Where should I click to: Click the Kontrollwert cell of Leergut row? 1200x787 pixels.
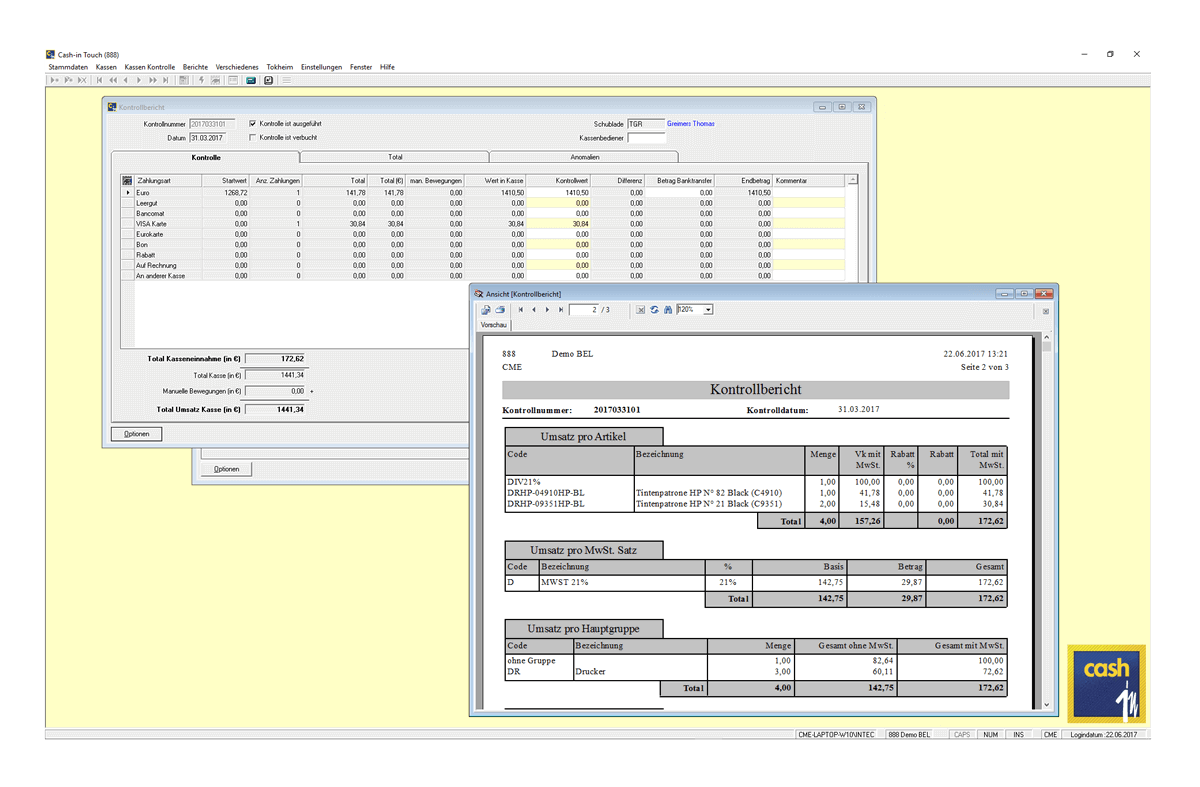tap(559, 203)
